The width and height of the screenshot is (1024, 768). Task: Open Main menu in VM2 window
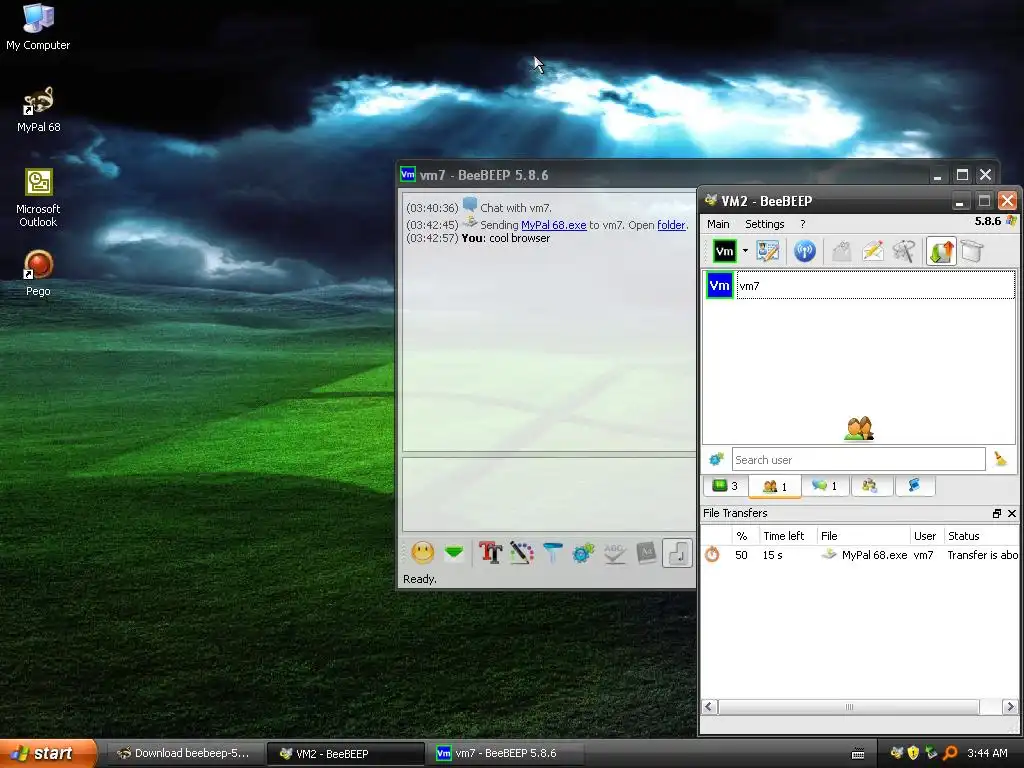tap(718, 224)
